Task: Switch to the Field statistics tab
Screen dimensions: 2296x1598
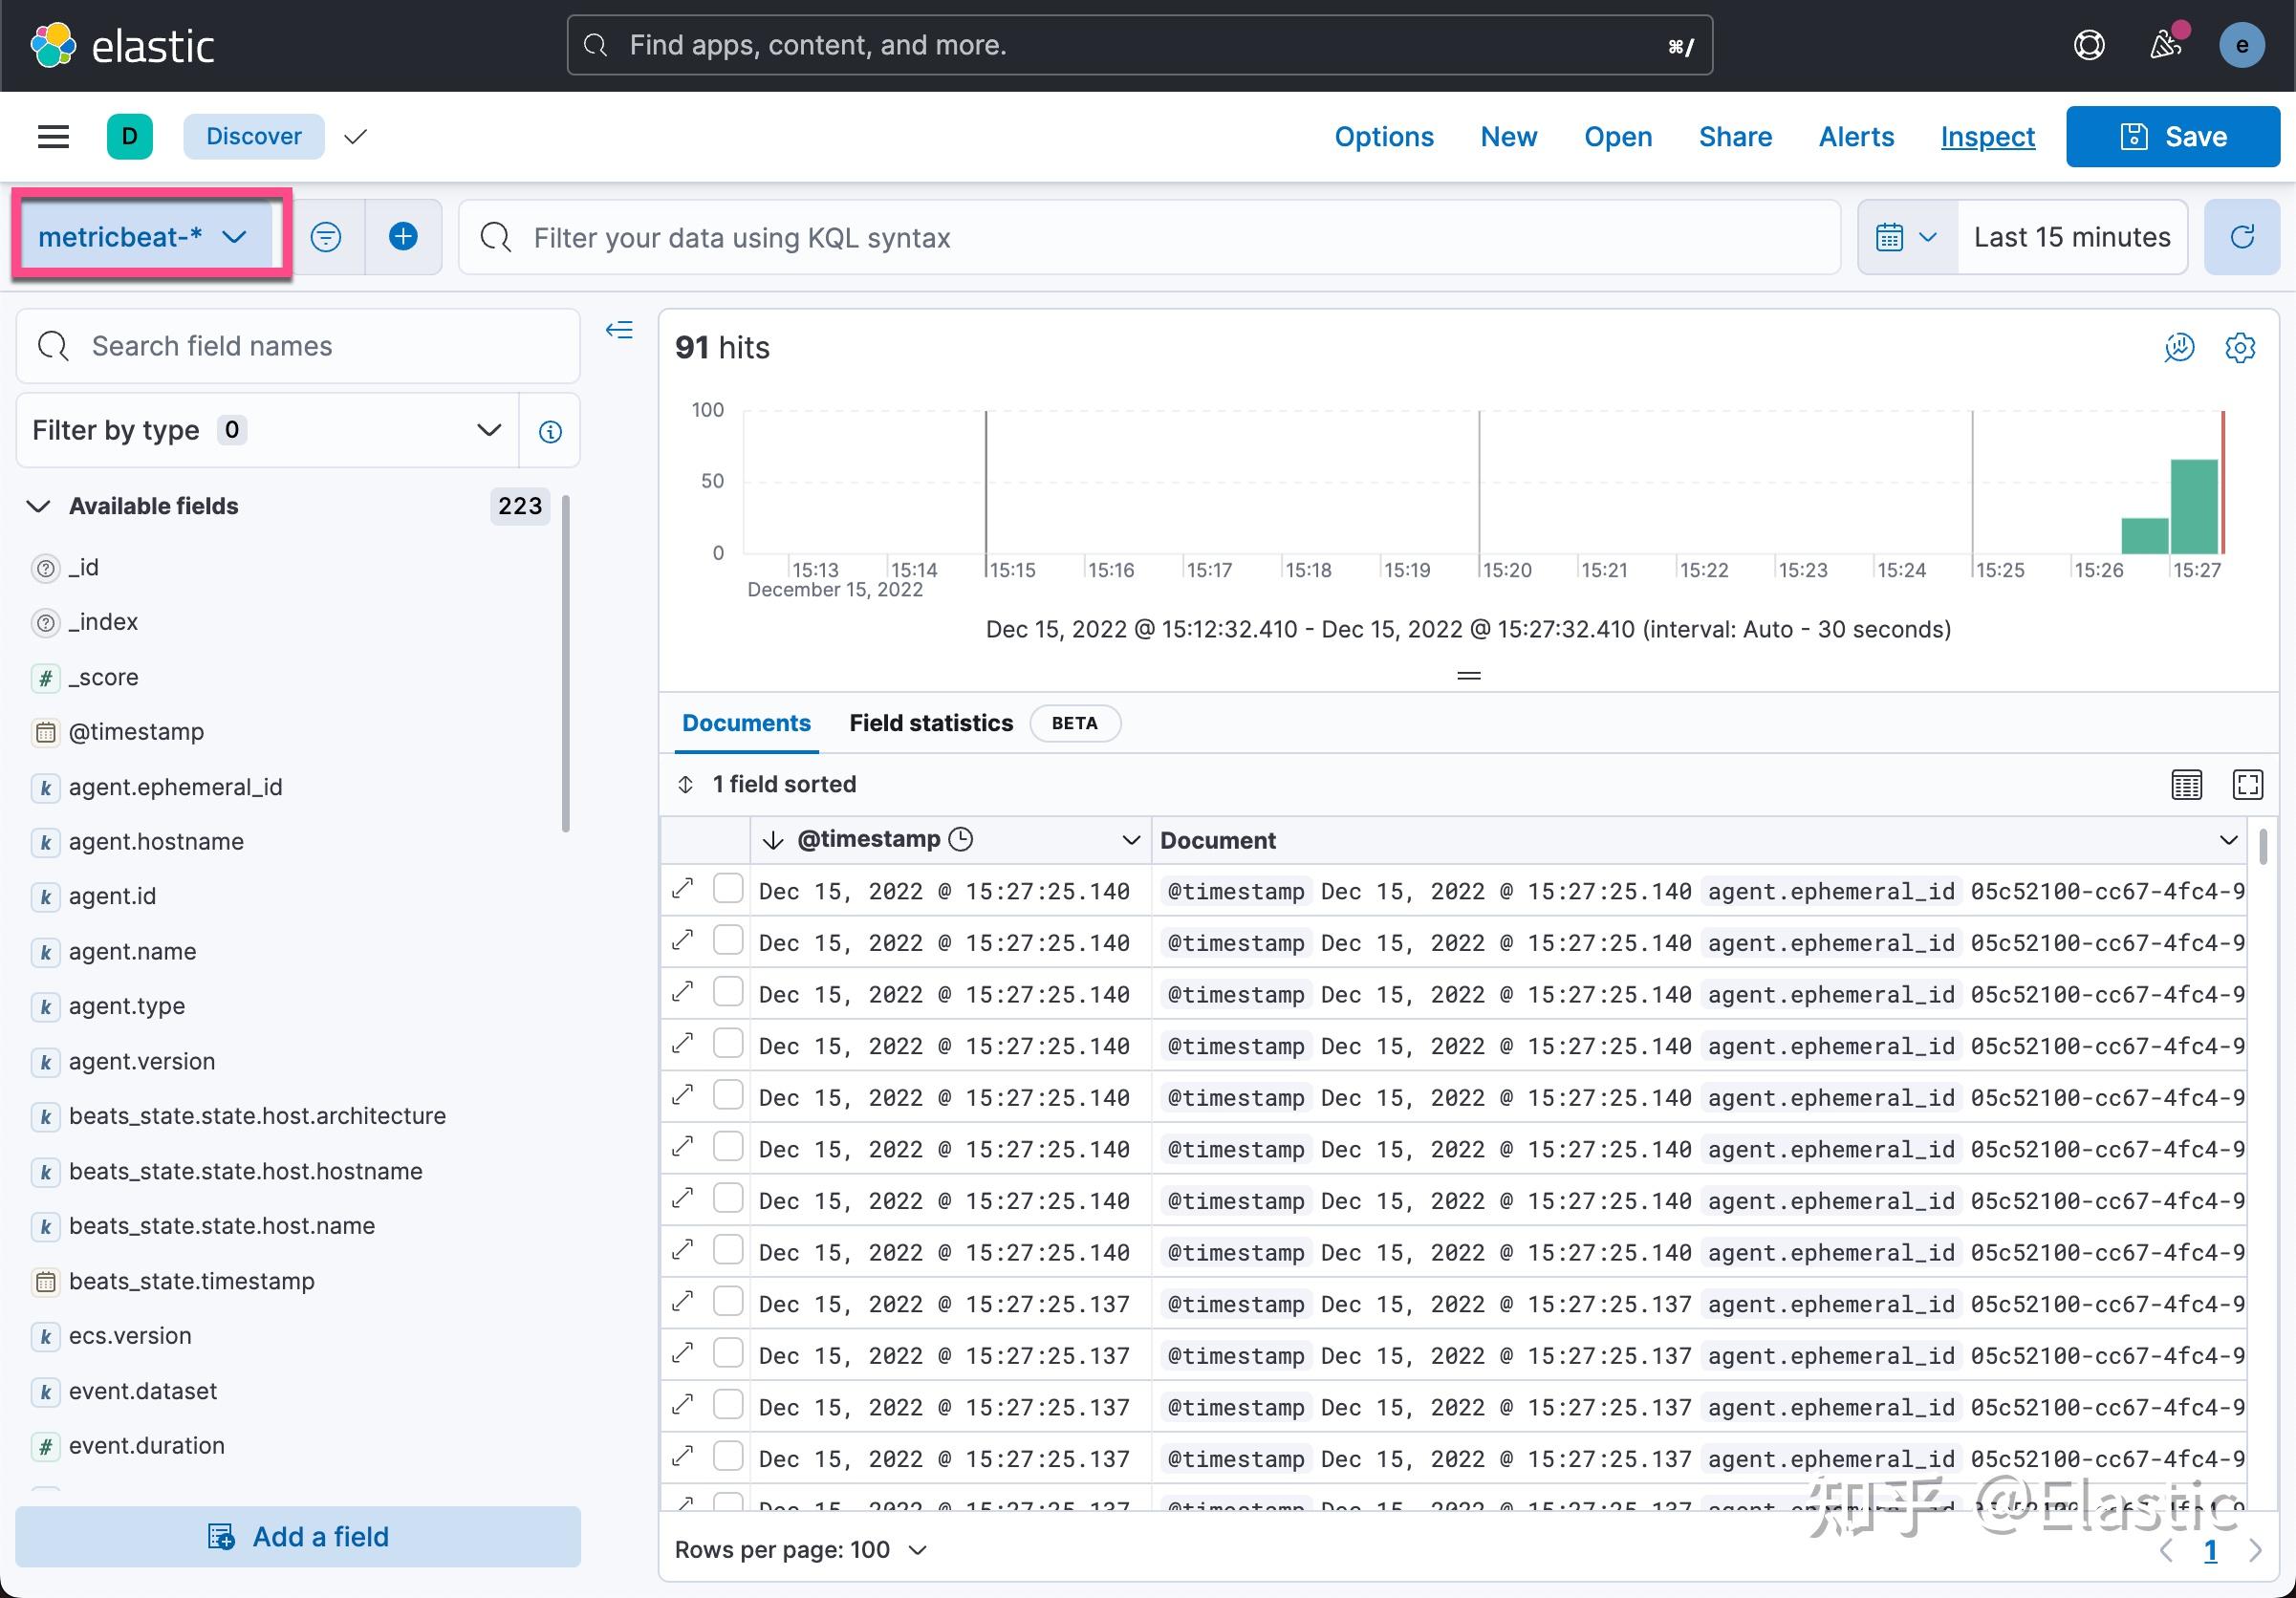Action: pyautogui.click(x=930, y=722)
